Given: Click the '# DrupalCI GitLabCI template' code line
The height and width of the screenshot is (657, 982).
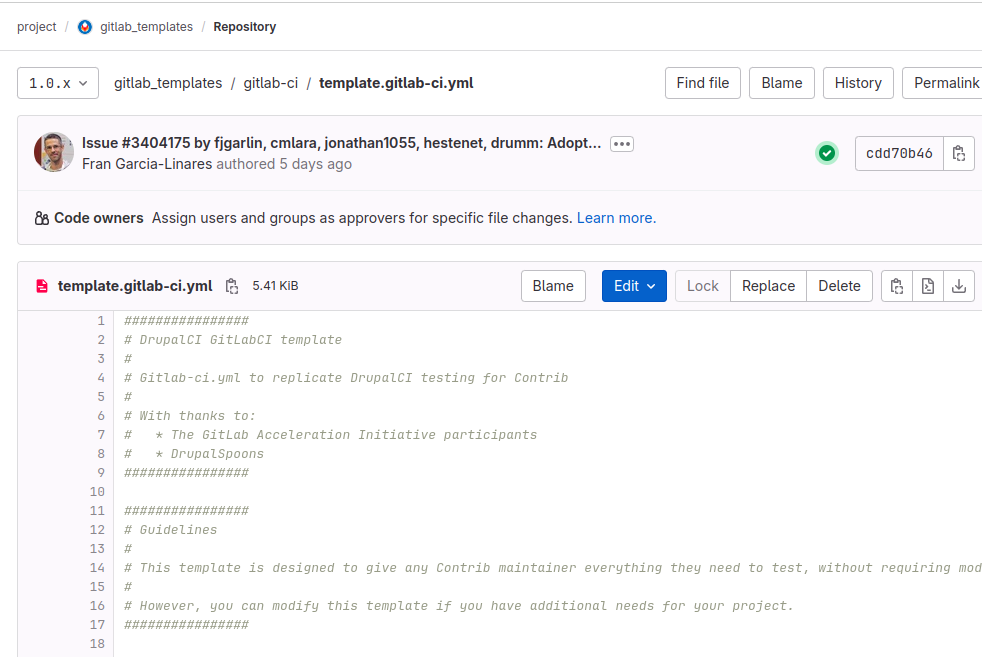Looking at the screenshot, I should pos(233,340).
